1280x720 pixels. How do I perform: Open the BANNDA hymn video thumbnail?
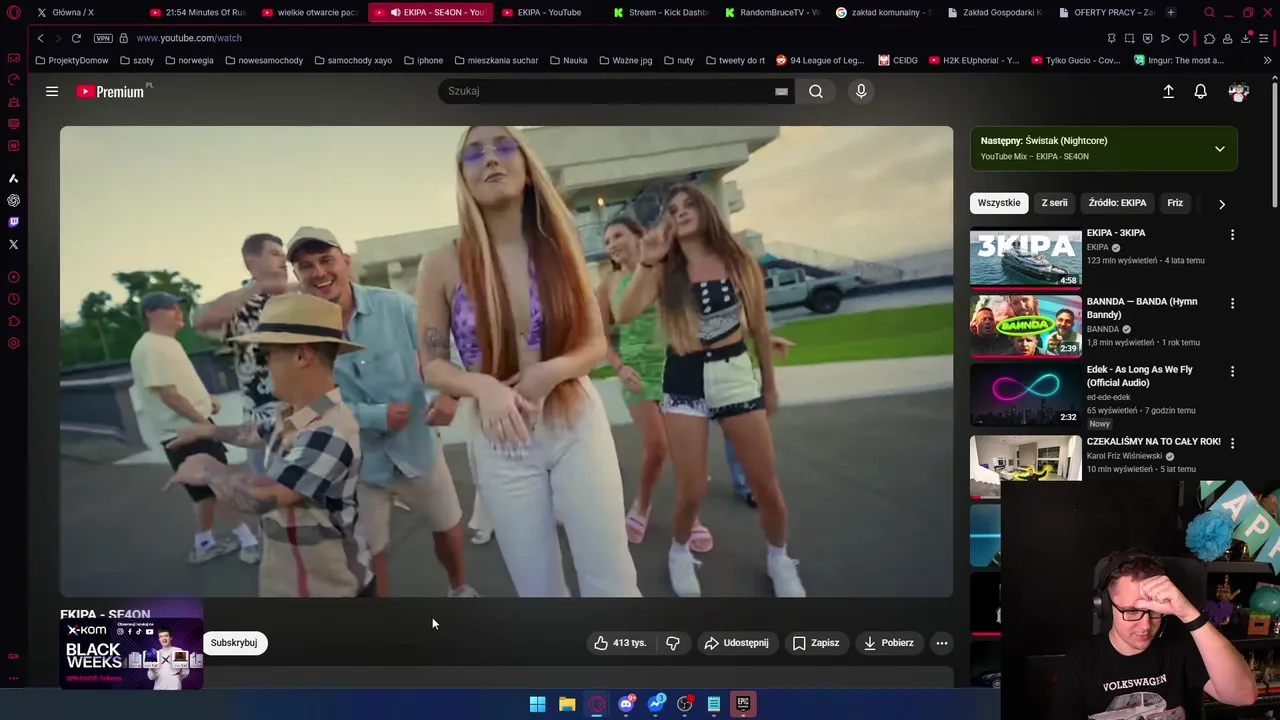coord(1025,326)
